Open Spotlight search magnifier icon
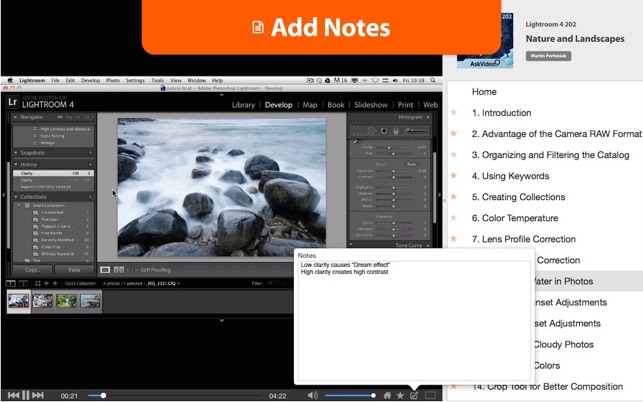Screen dimensions: 643x402 pos(433,80)
